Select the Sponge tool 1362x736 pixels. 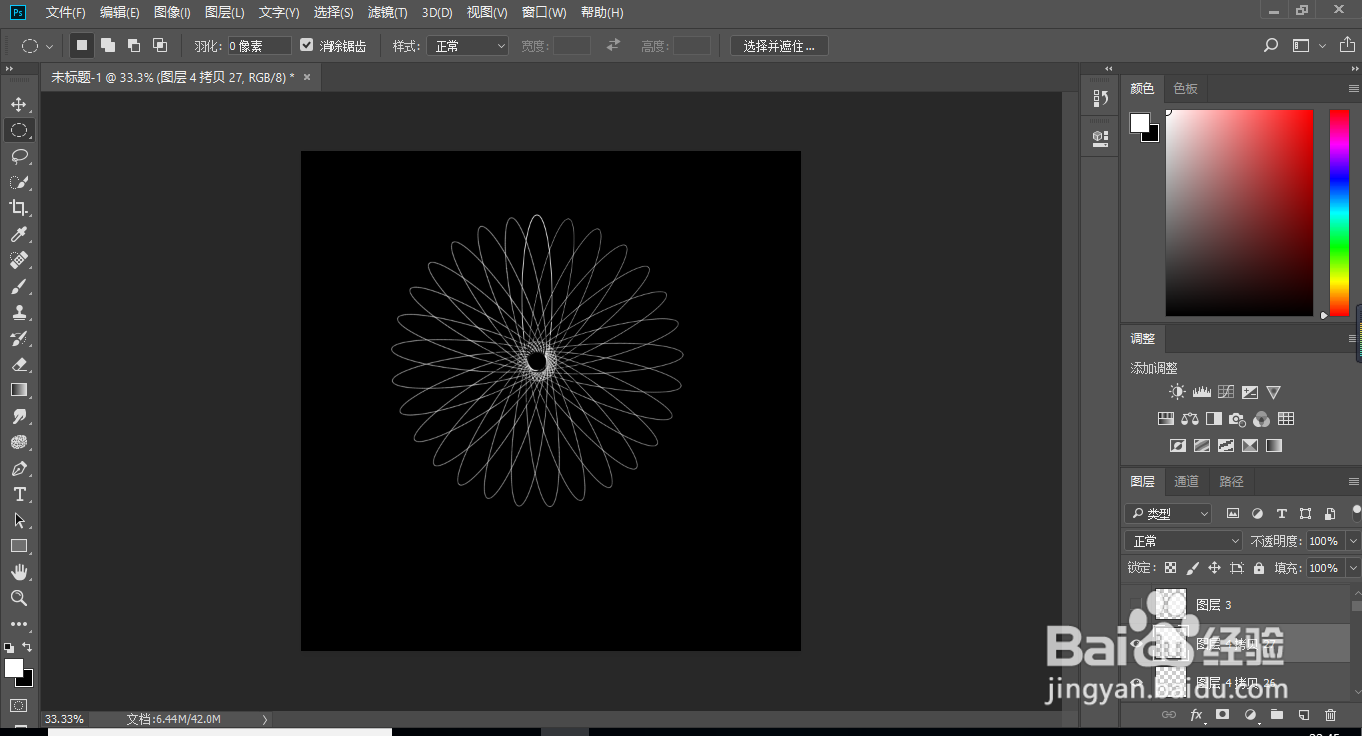[19, 442]
